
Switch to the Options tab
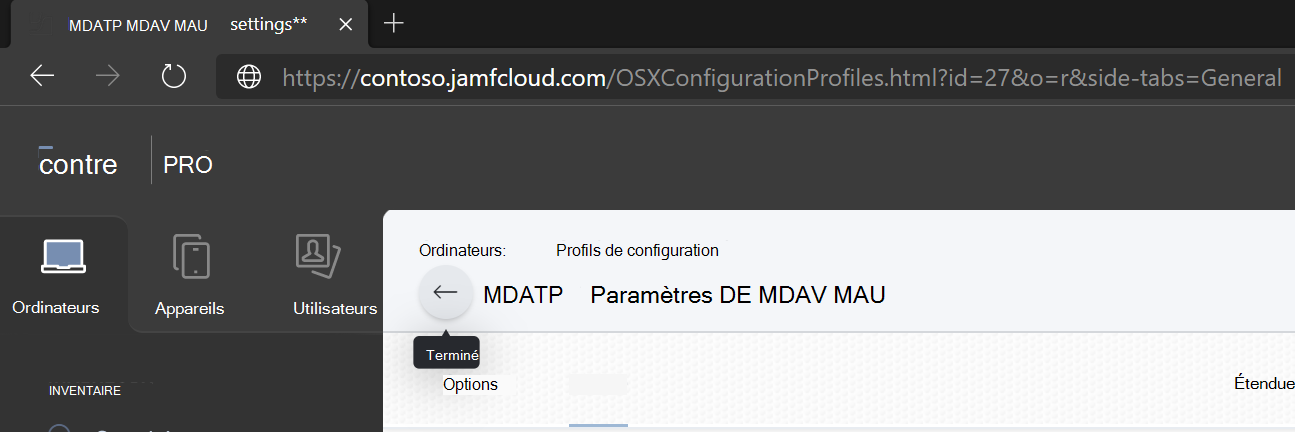click(471, 384)
